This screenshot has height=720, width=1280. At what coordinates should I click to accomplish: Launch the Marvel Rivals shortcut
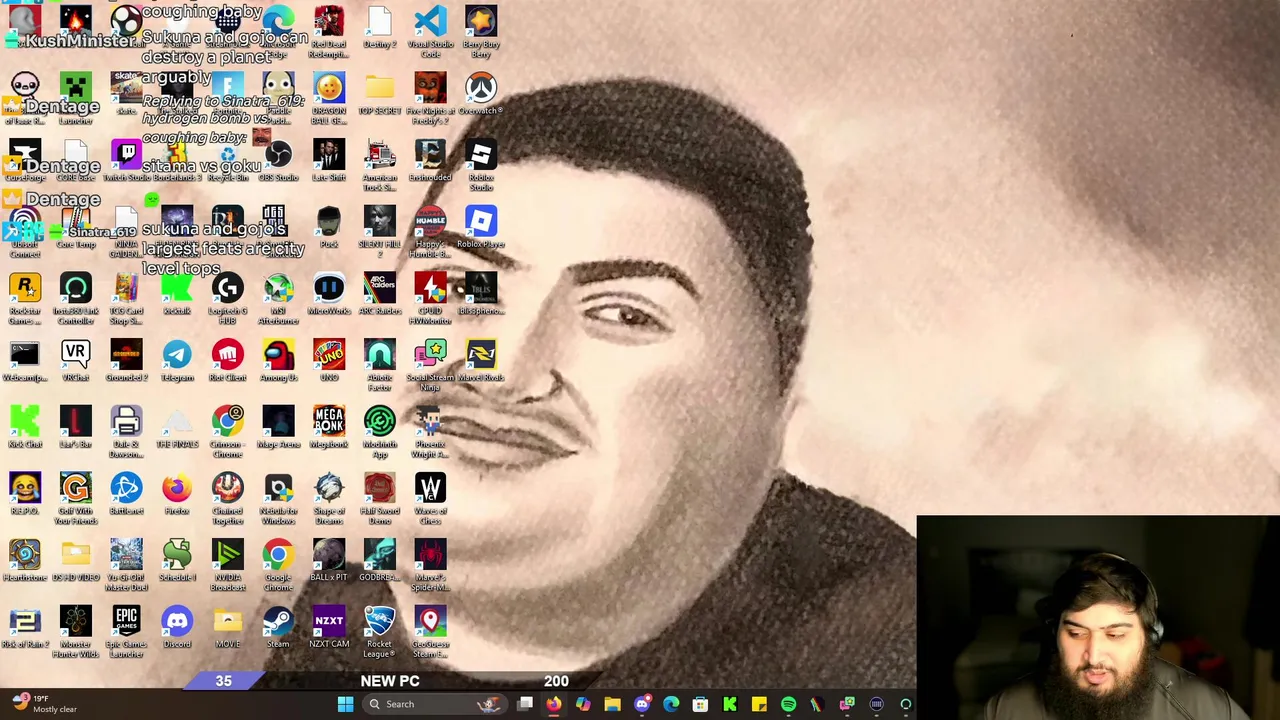point(481,362)
